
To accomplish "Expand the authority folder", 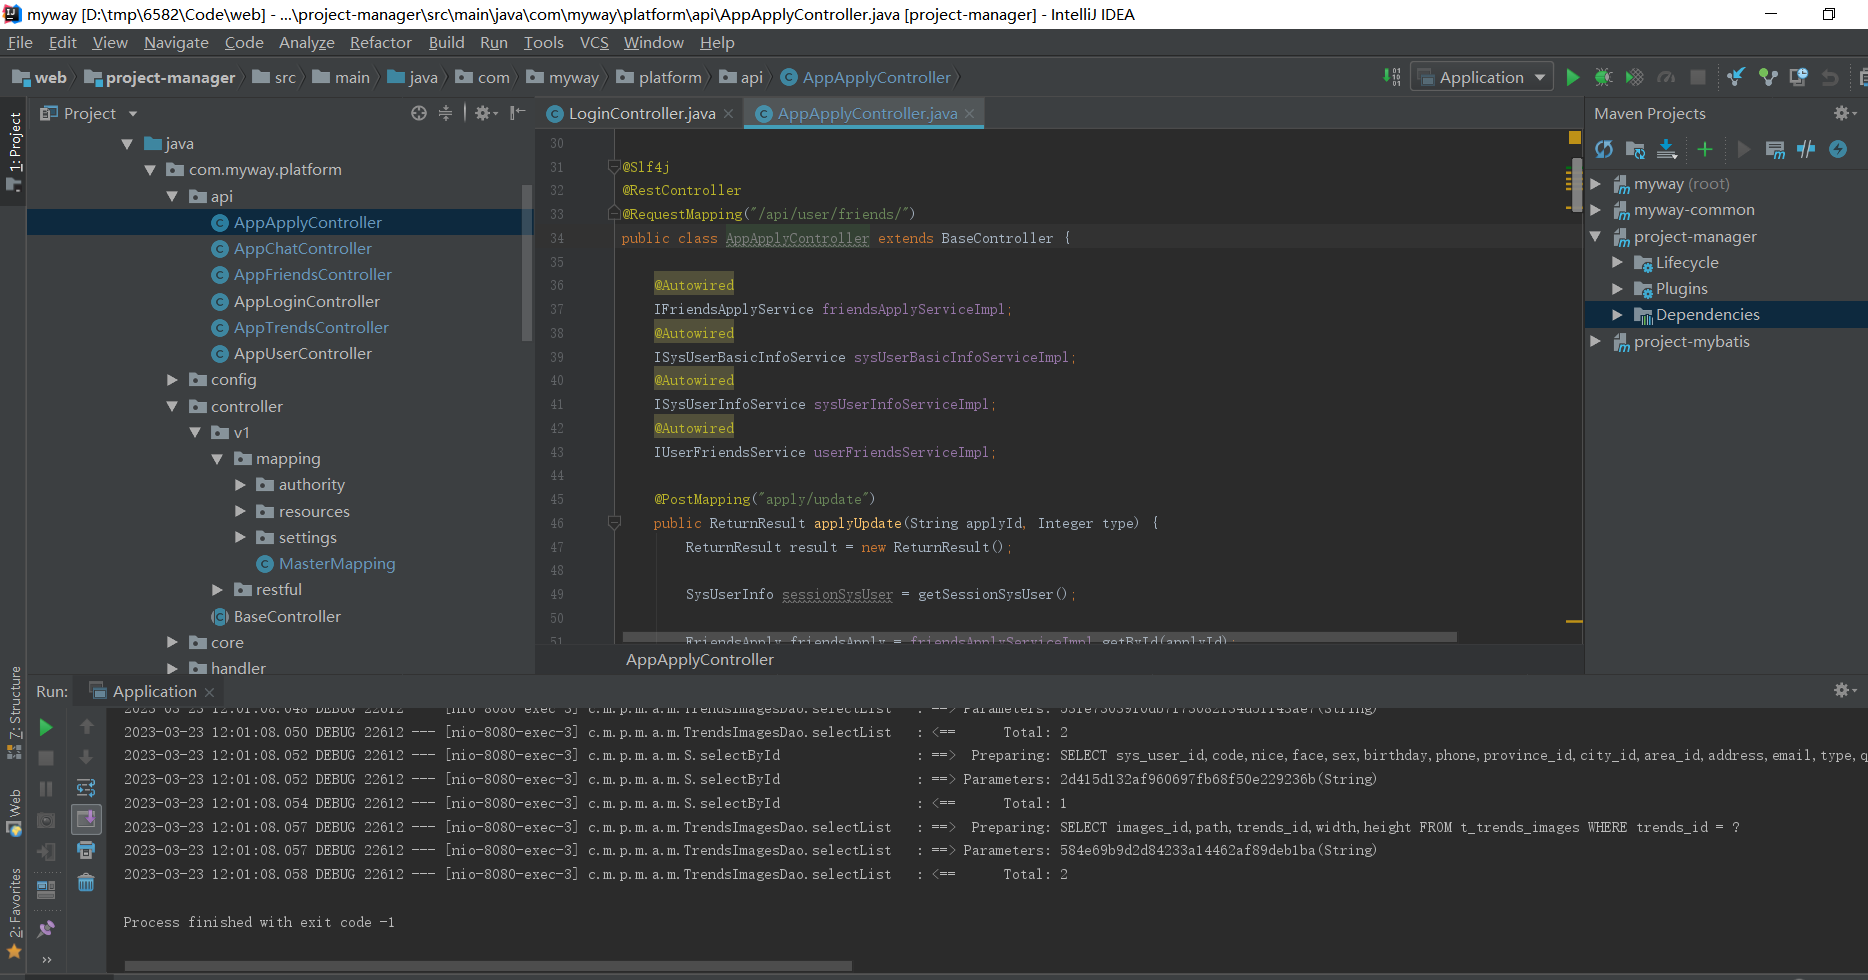I will [240, 485].
